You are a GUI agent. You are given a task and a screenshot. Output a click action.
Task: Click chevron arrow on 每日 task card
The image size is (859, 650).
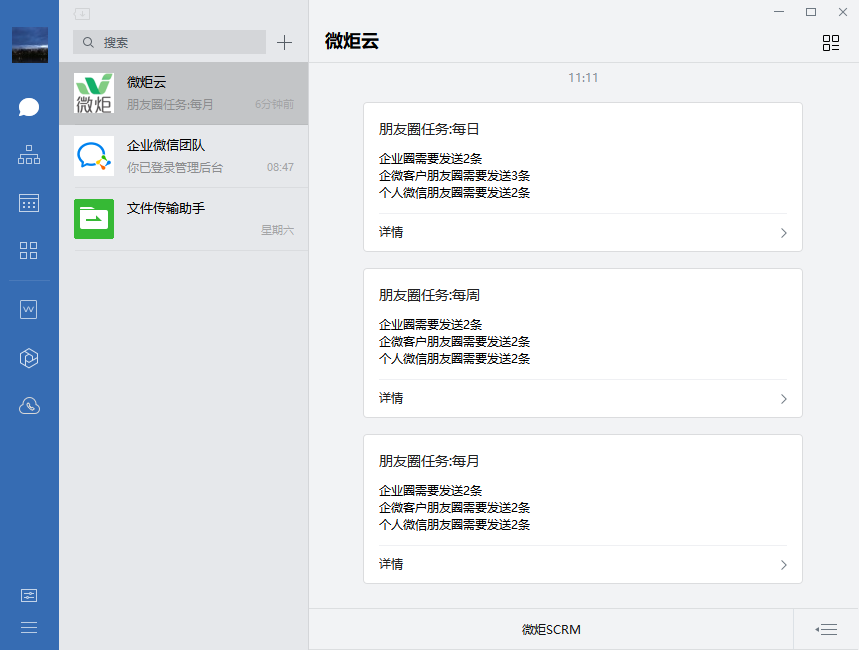click(x=783, y=233)
